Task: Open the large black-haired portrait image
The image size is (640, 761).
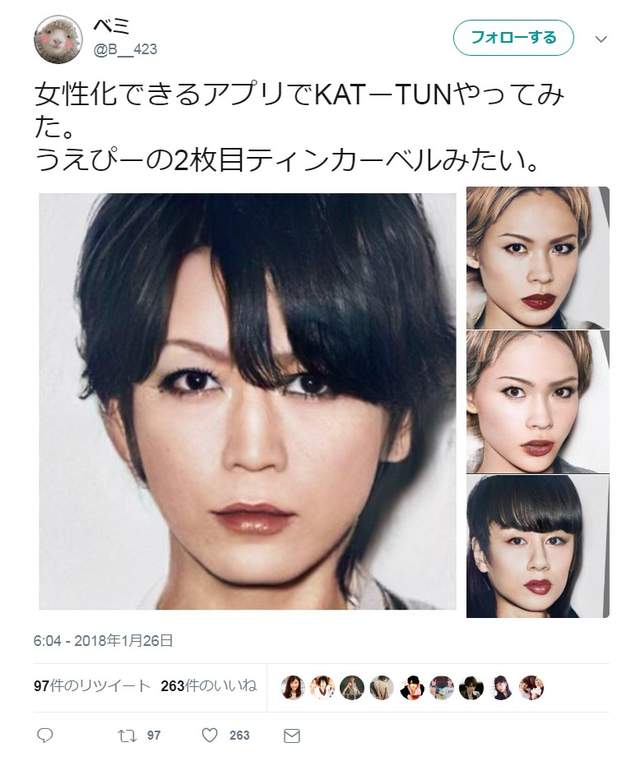Action: click(x=247, y=401)
